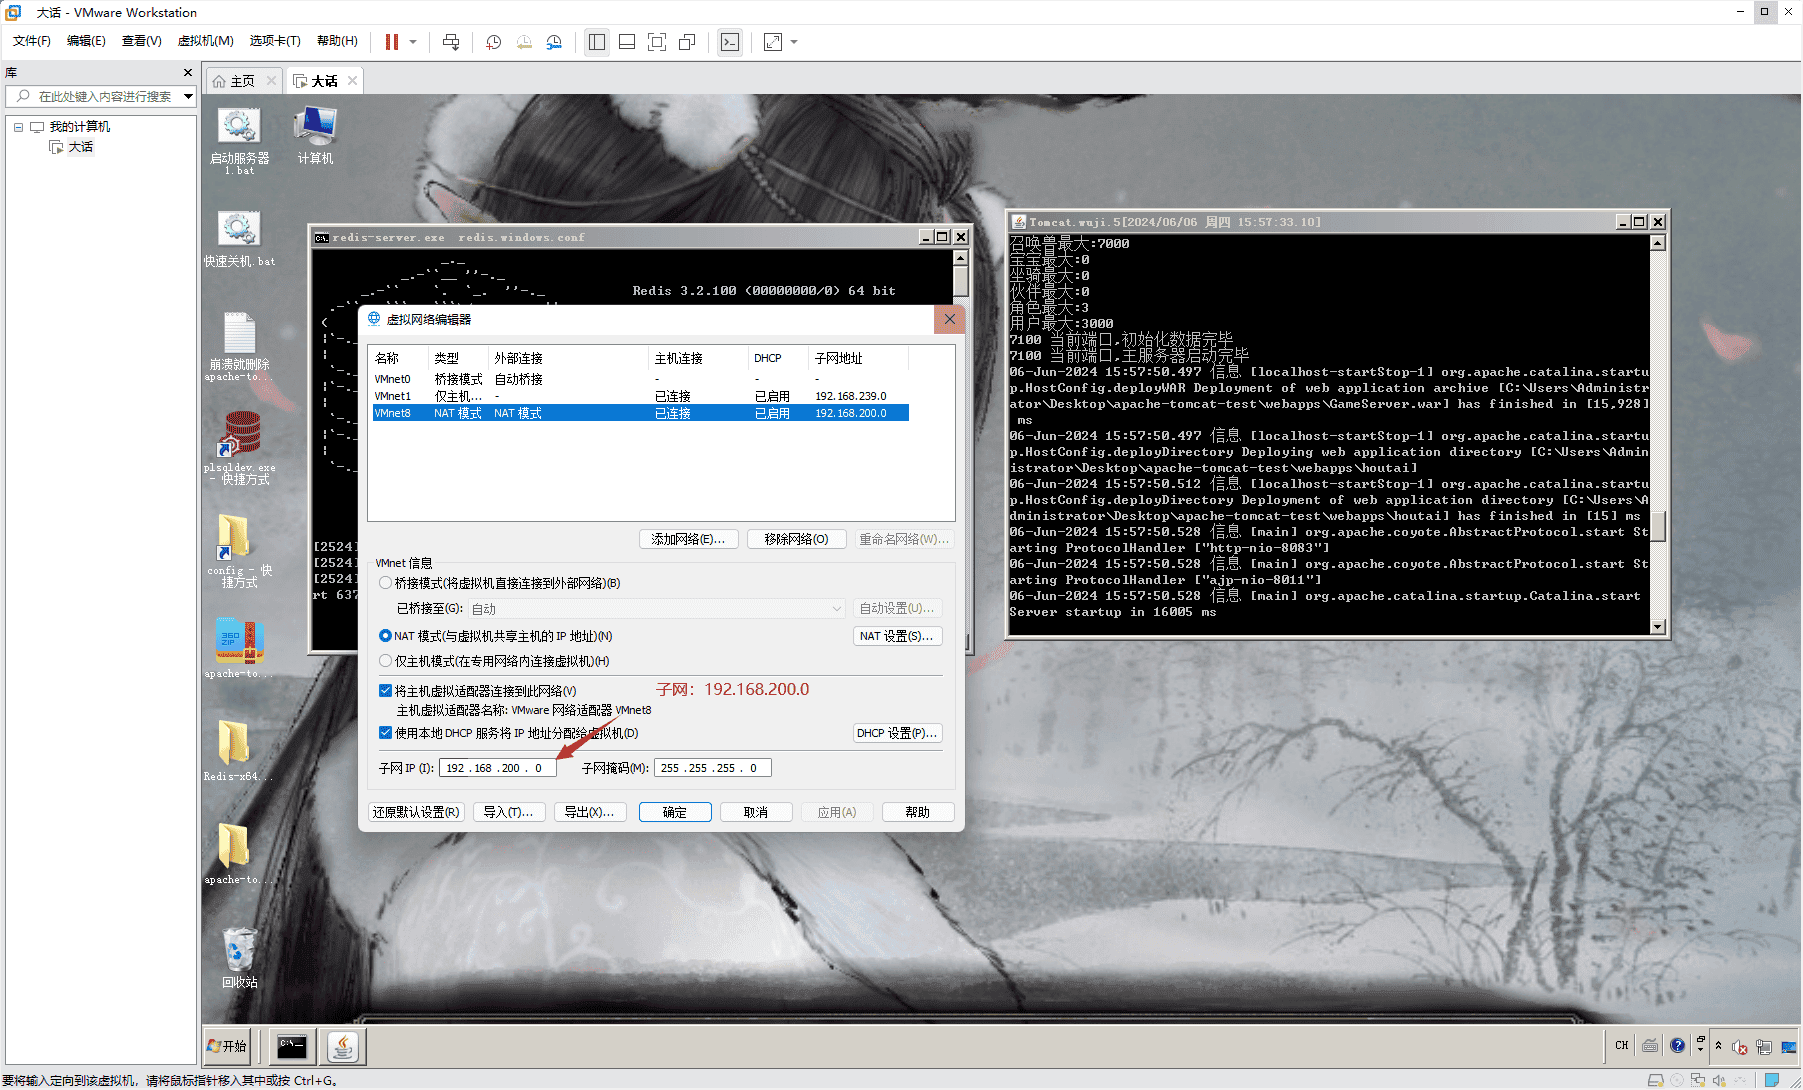Open the 虚拟机(M) menu
Screen dimensions: 1803x1090
coord(205,41)
